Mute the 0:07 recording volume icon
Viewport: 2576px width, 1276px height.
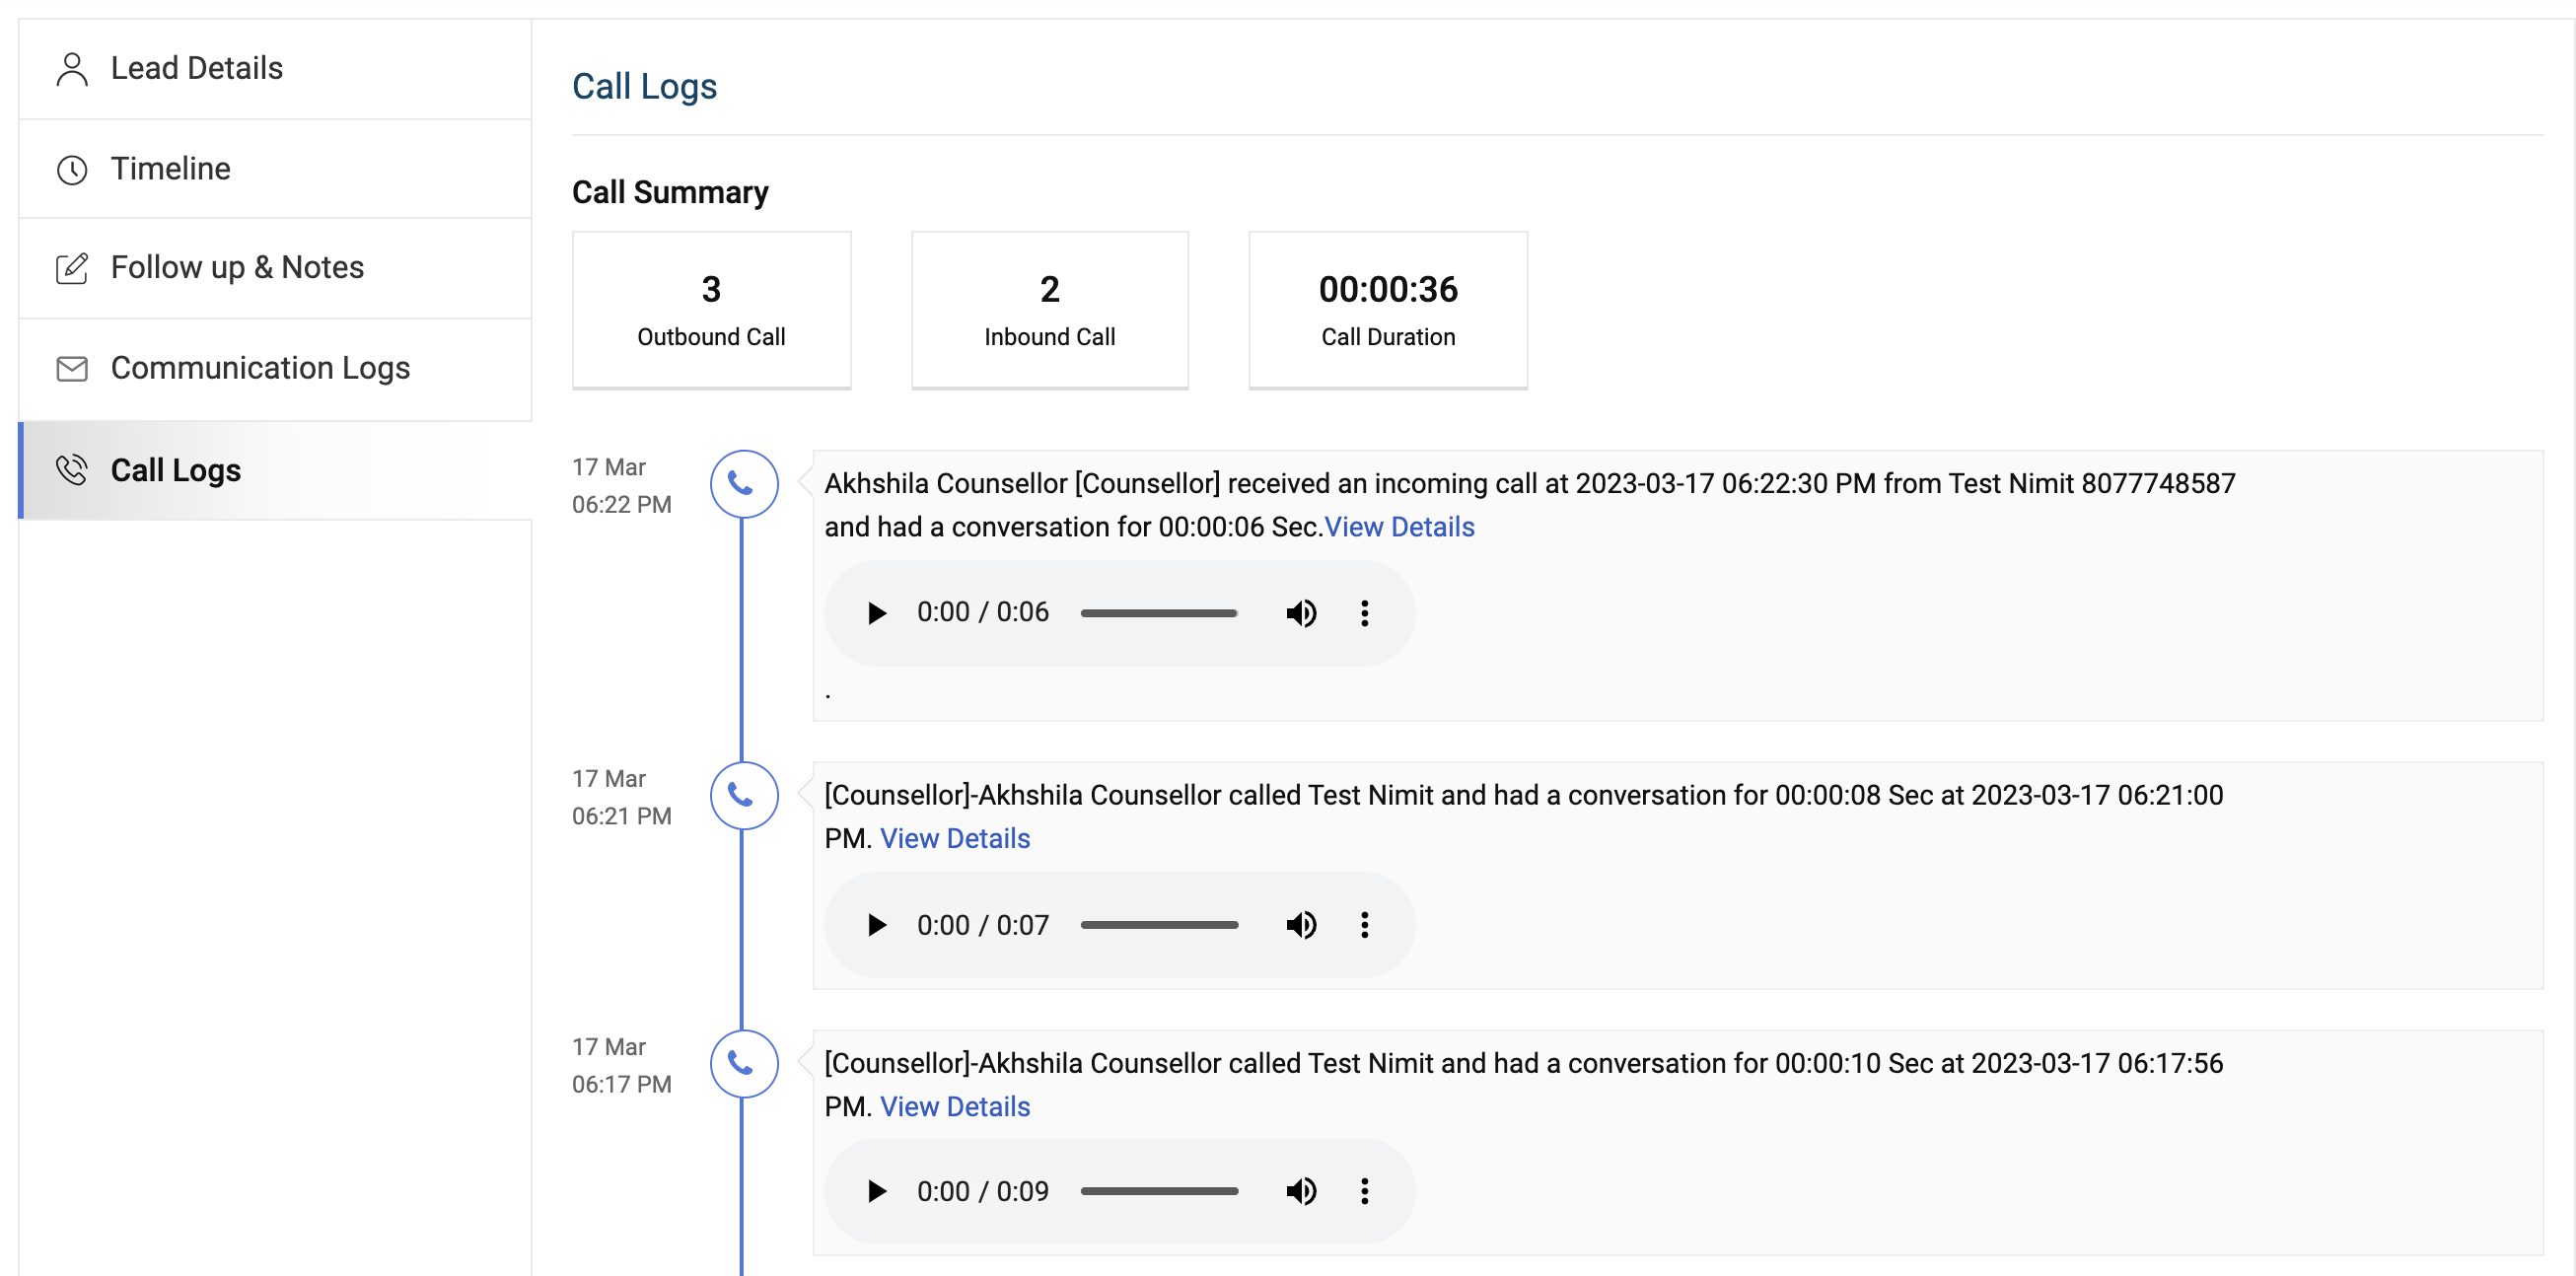[x=1301, y=925]
